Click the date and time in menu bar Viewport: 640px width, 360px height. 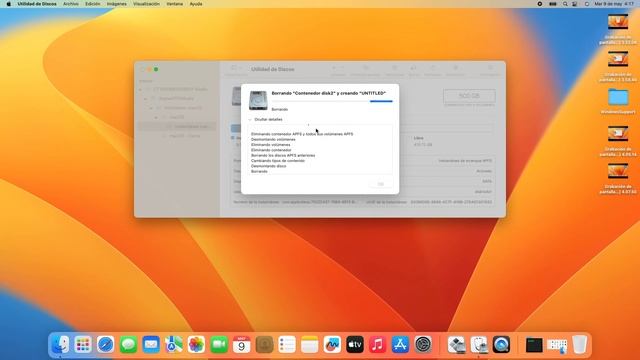point(614,4)
